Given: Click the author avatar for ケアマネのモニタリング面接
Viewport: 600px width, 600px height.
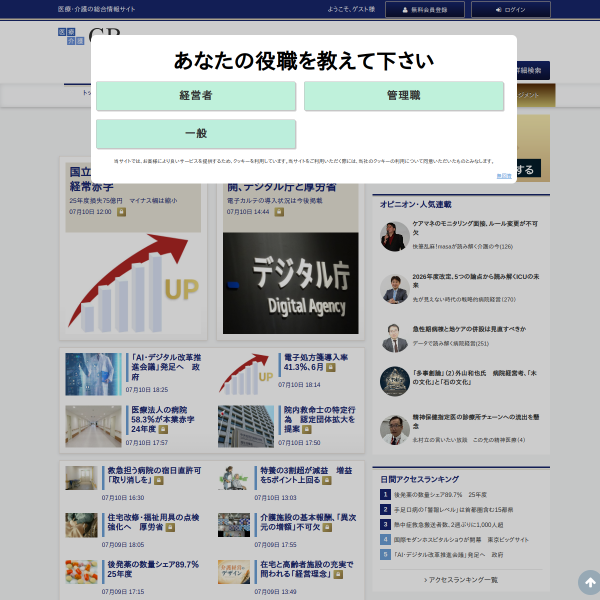Looking at the screenshot, I should 395,236.
